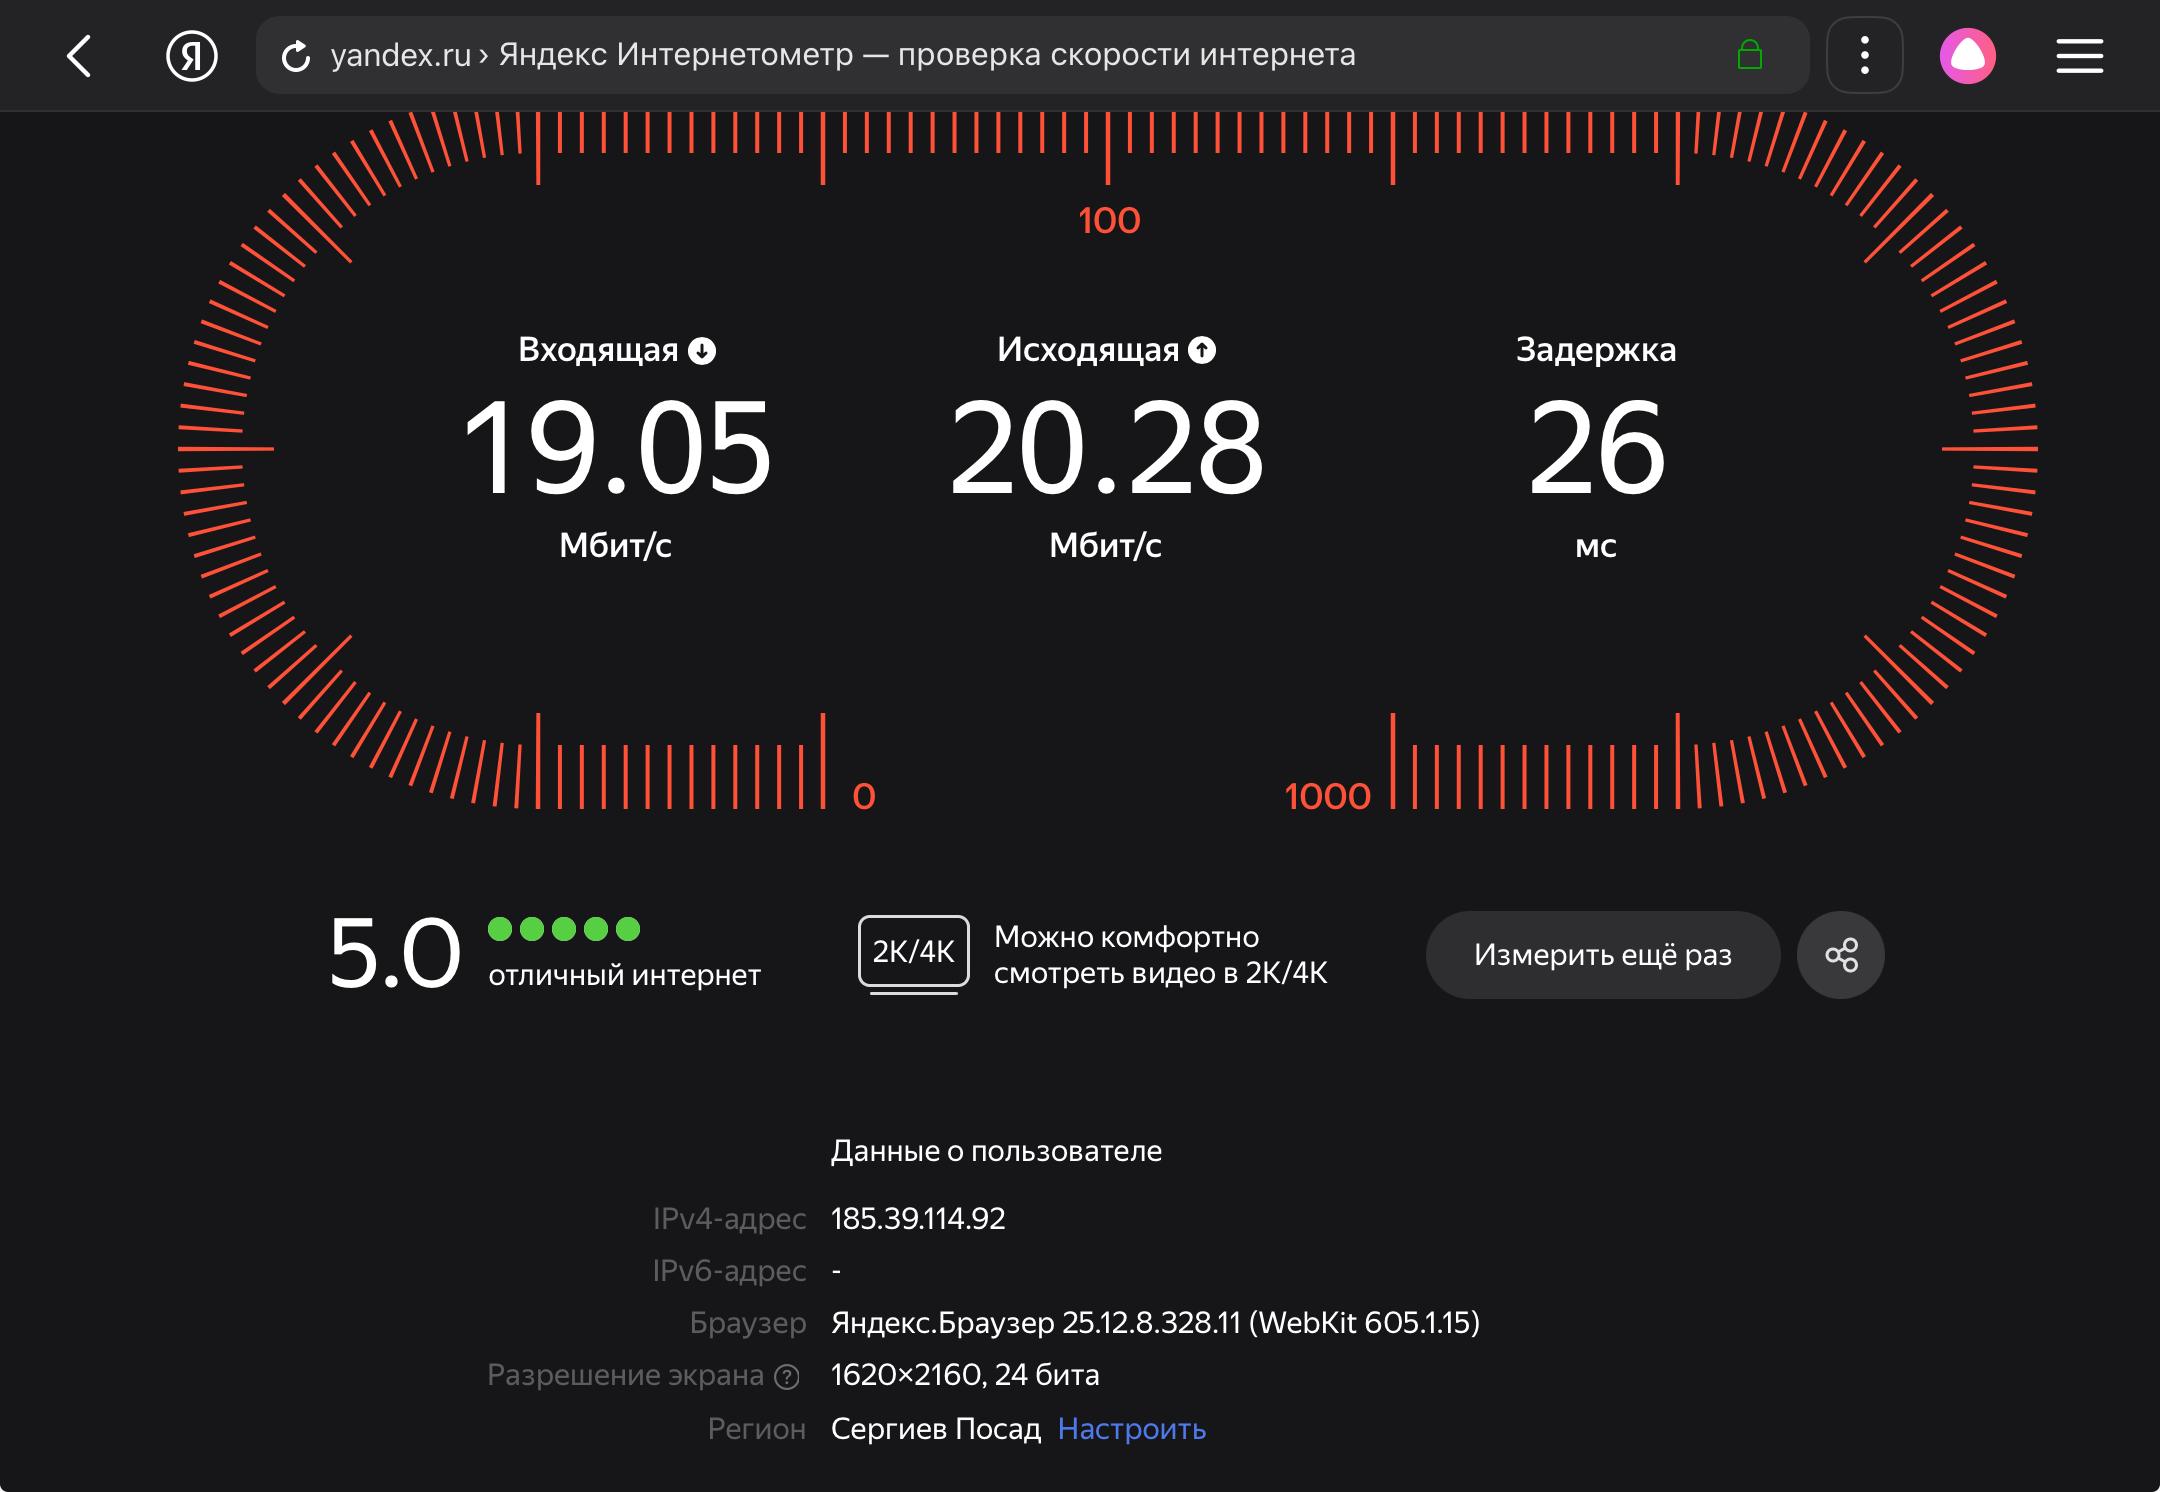The height and width of the screenshot is (1492, 2160).
Task: Select the IPv4 address 185.39.114.92
Action: pyautogui.click(x=917, y=1218)
